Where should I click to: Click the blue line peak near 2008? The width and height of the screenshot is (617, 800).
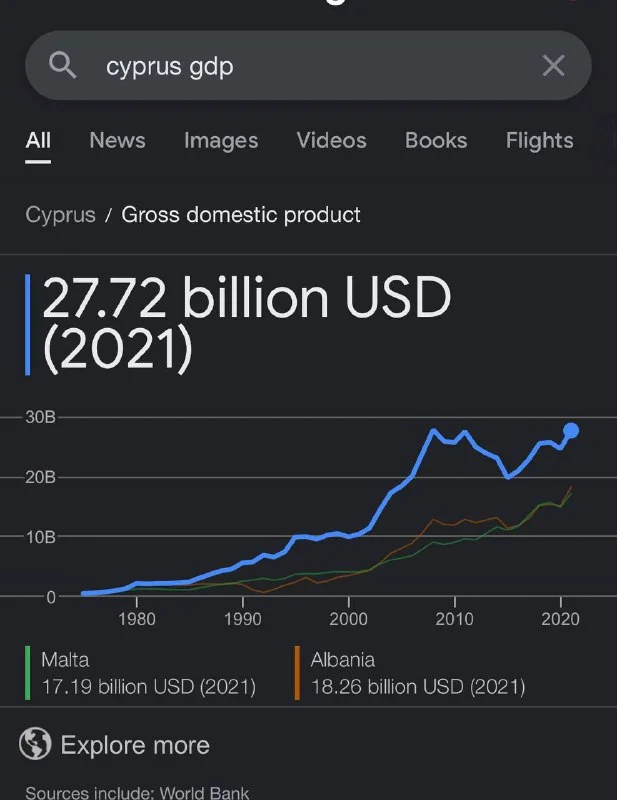pyautogui.click(x=433, y=431)
